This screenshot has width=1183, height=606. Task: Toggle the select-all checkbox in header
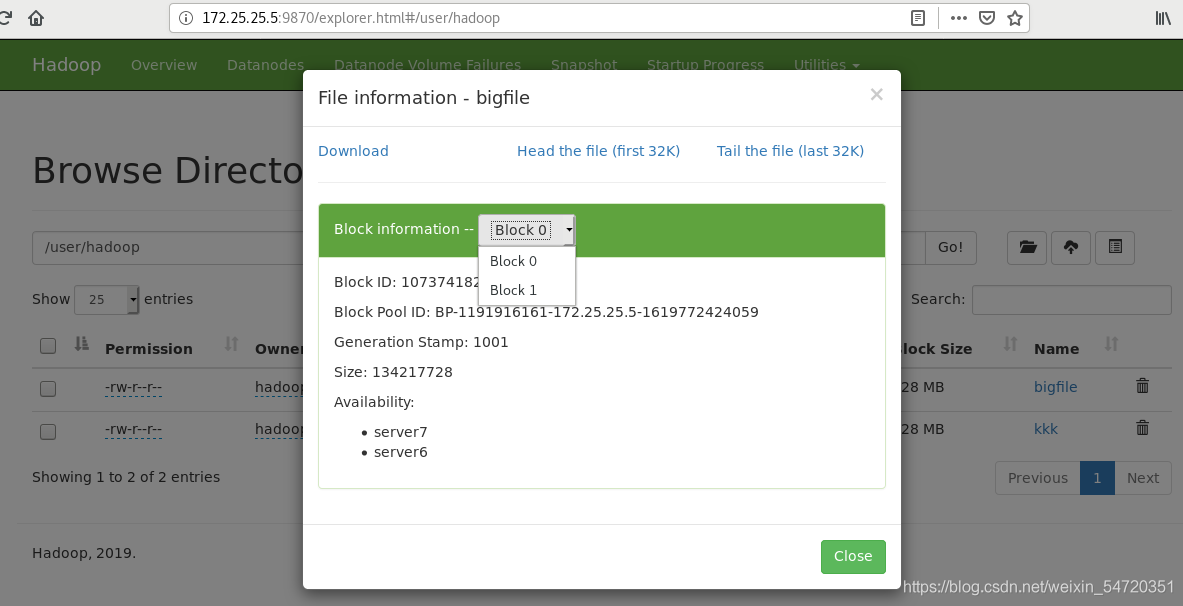pyautogui.click(x=48, y=346)
